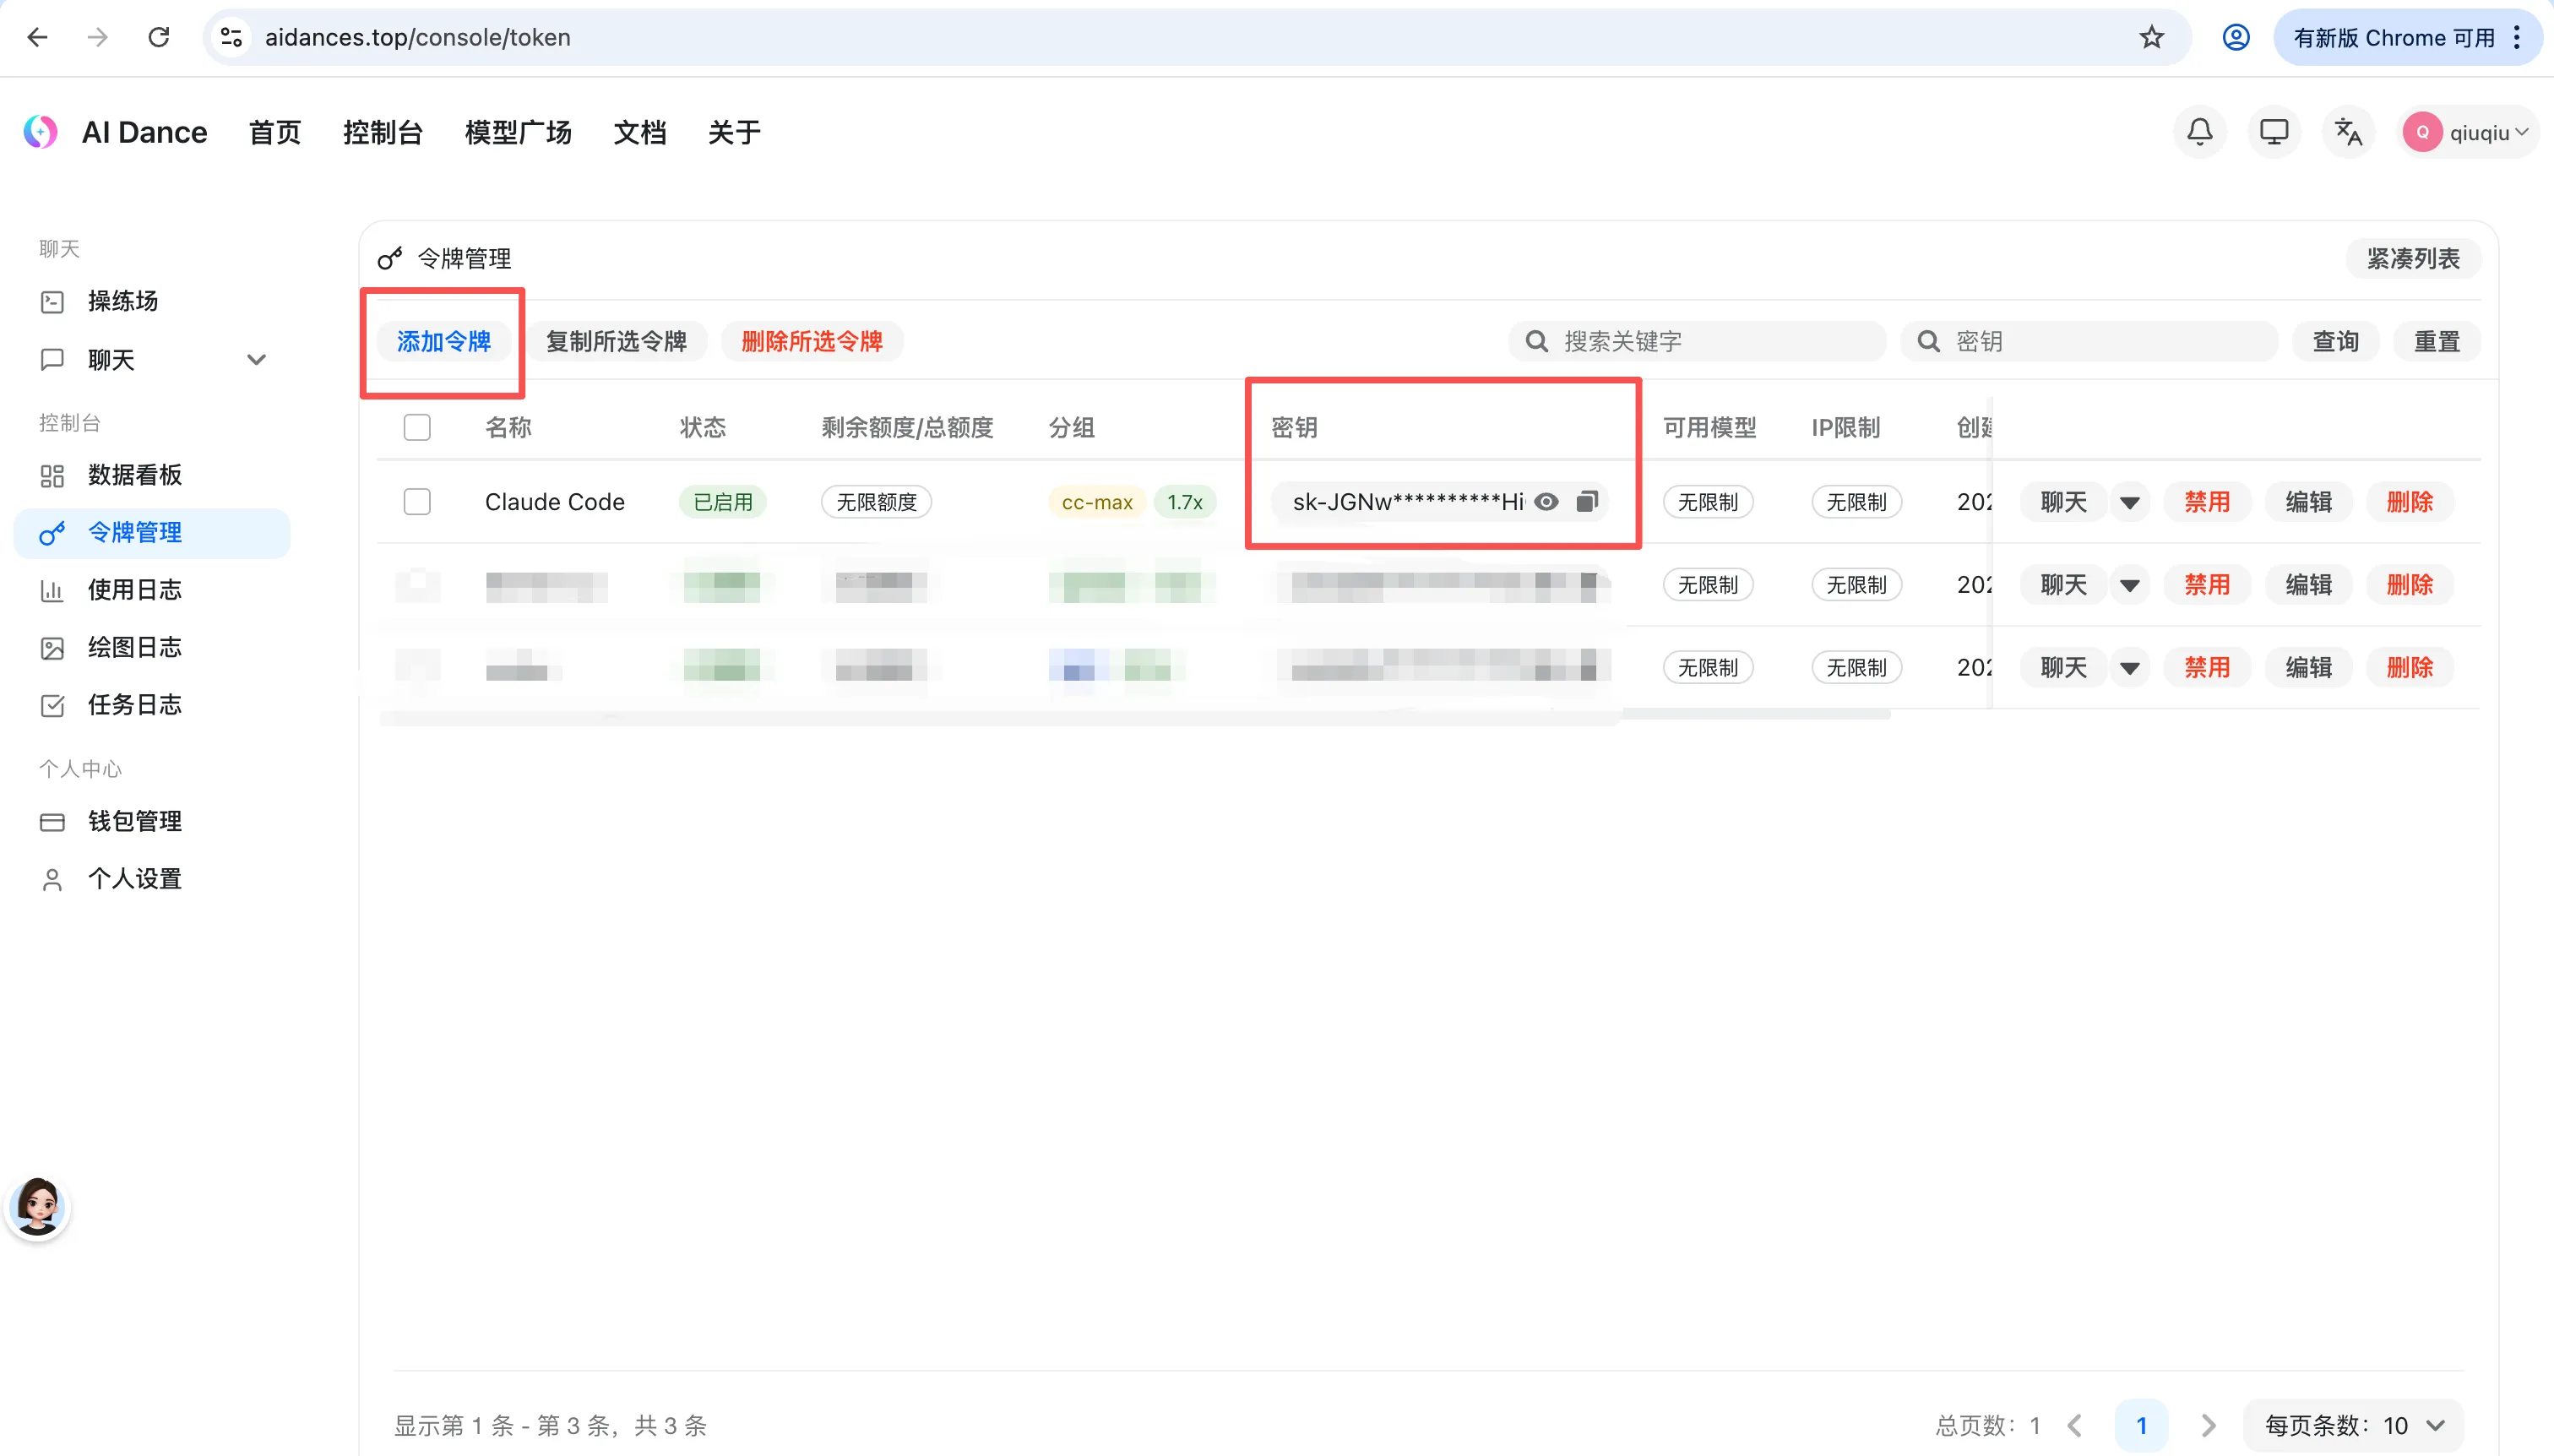2554x1456 pixels.
Task: Open language translation icon
Action: point(2347,132)
